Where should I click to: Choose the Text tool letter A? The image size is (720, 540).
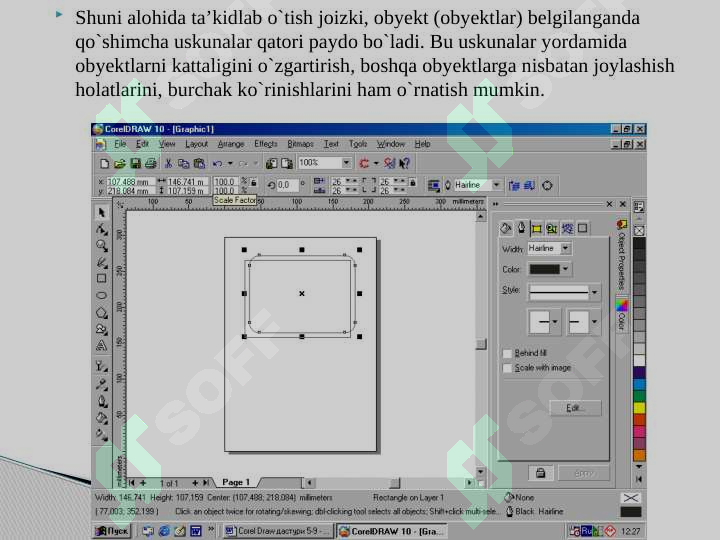click(102, 345)
